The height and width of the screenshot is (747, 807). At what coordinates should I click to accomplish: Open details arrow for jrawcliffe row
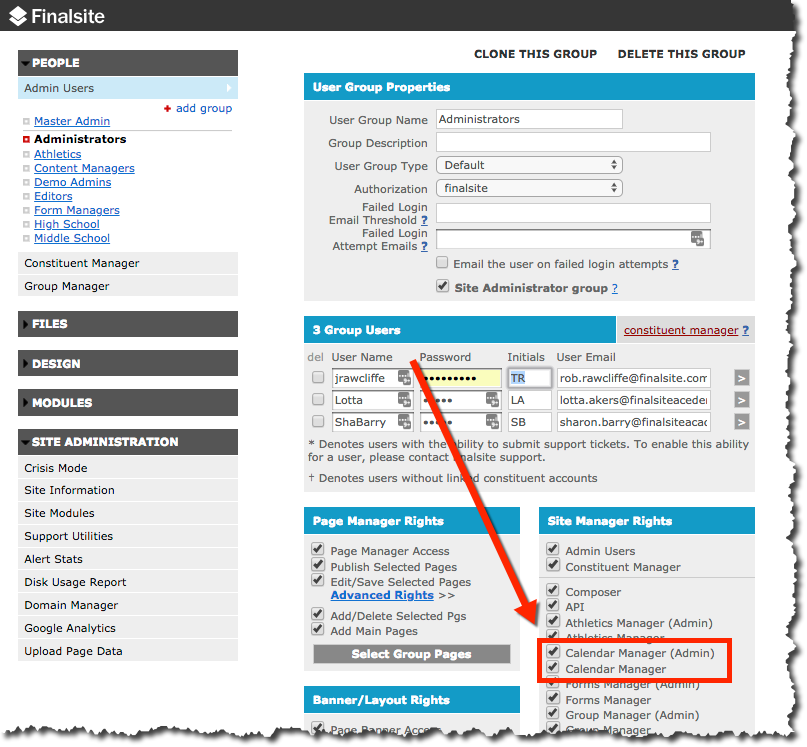click(741, 378)
